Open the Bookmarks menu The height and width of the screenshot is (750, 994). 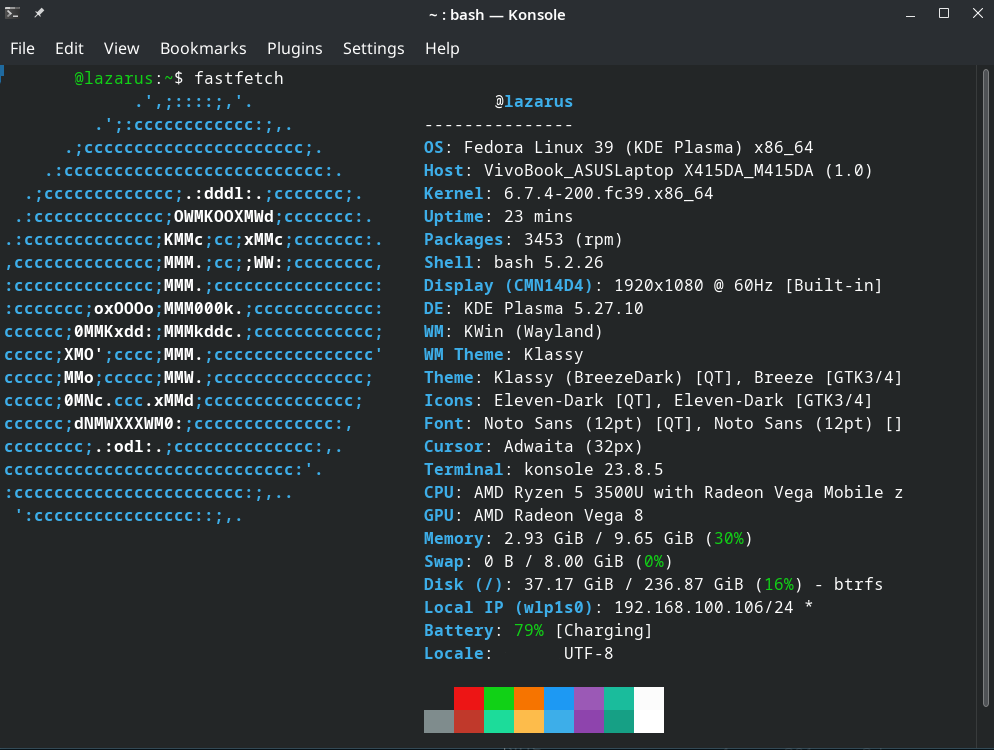point(203,48)
